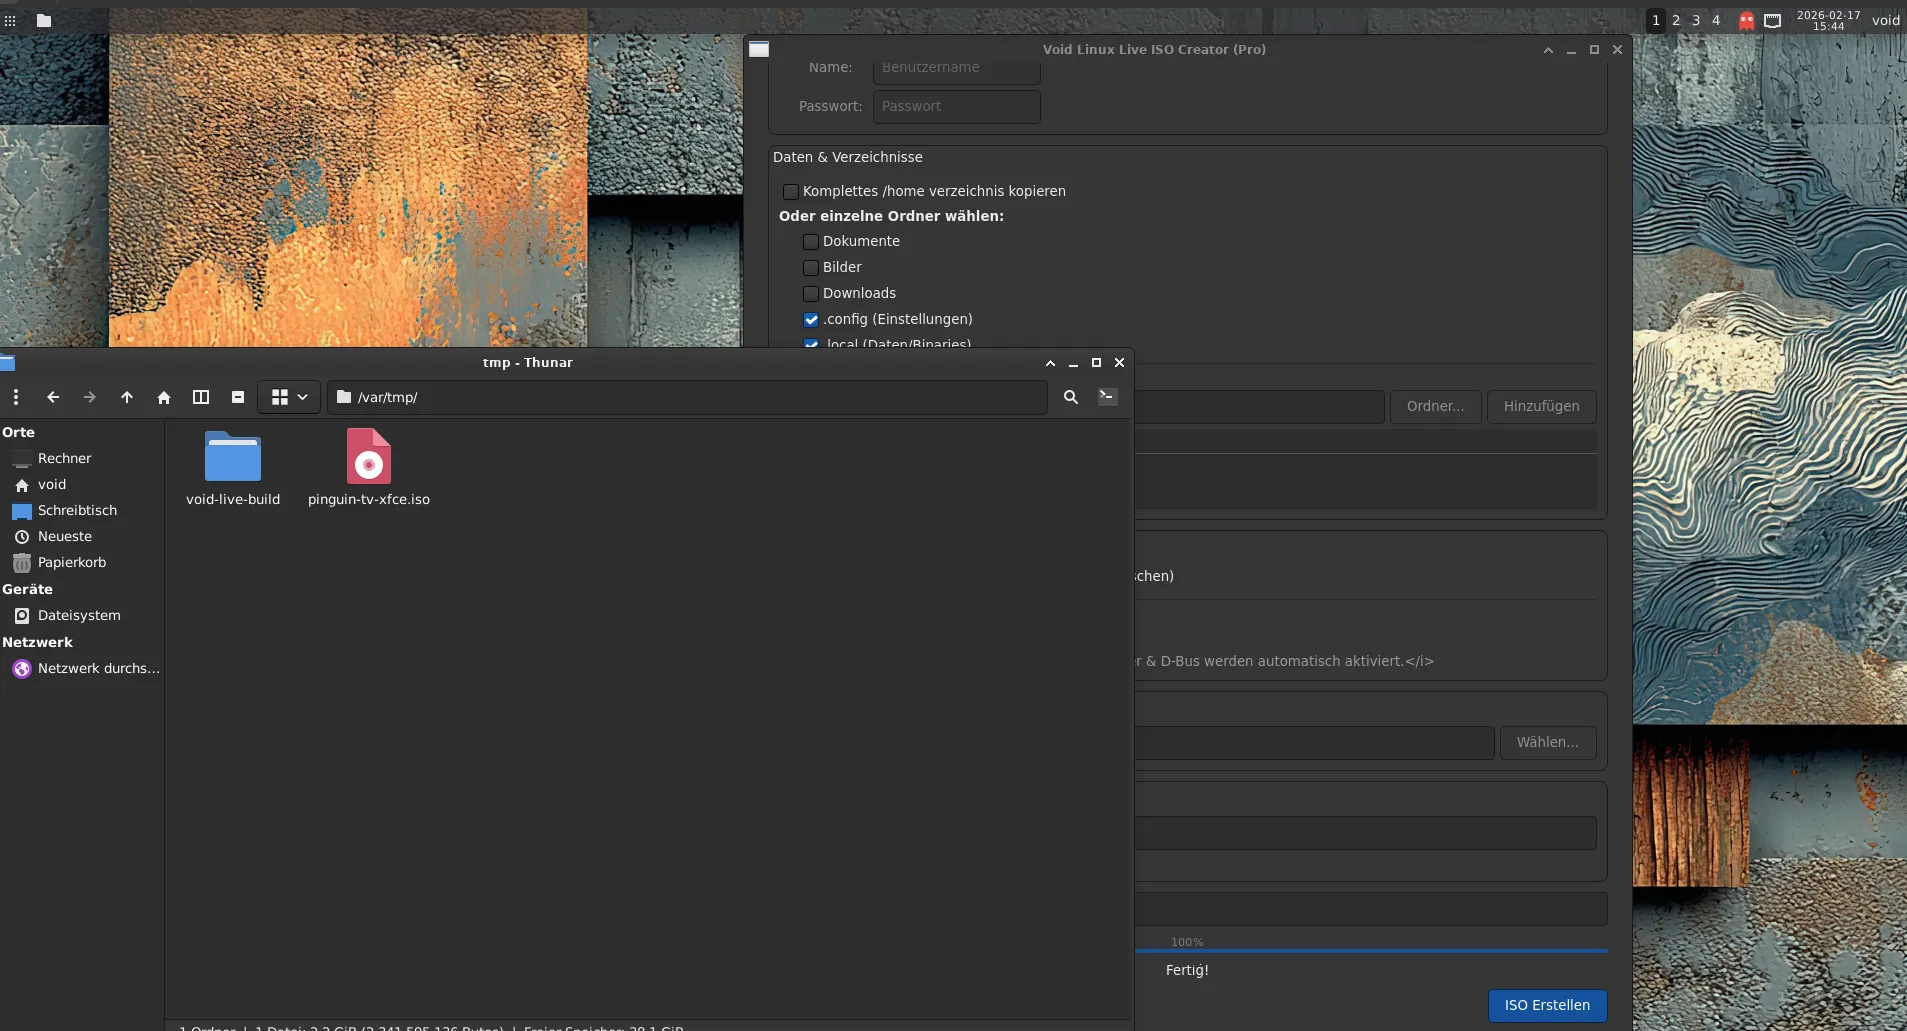Select the pinguin-tv-xfce.iso file
The image size is (1907, 1031).
coord(369,458)
